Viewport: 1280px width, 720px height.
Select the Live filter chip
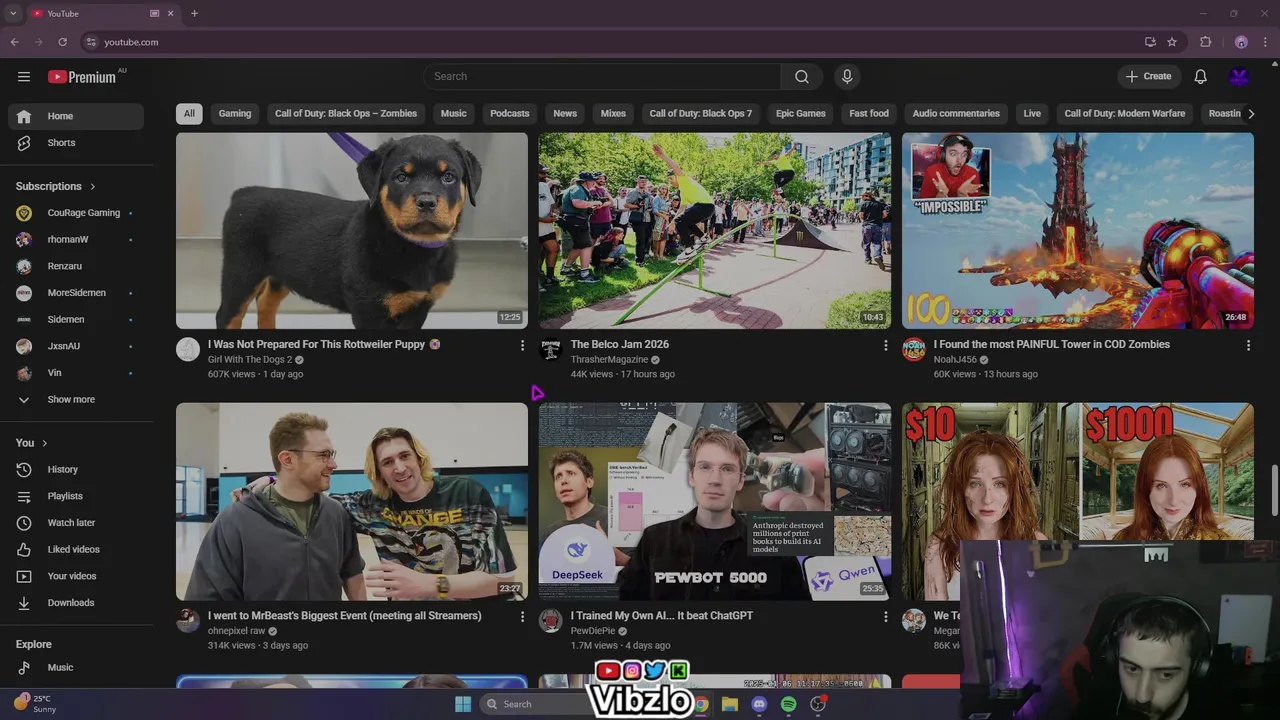pos(1032,114)
